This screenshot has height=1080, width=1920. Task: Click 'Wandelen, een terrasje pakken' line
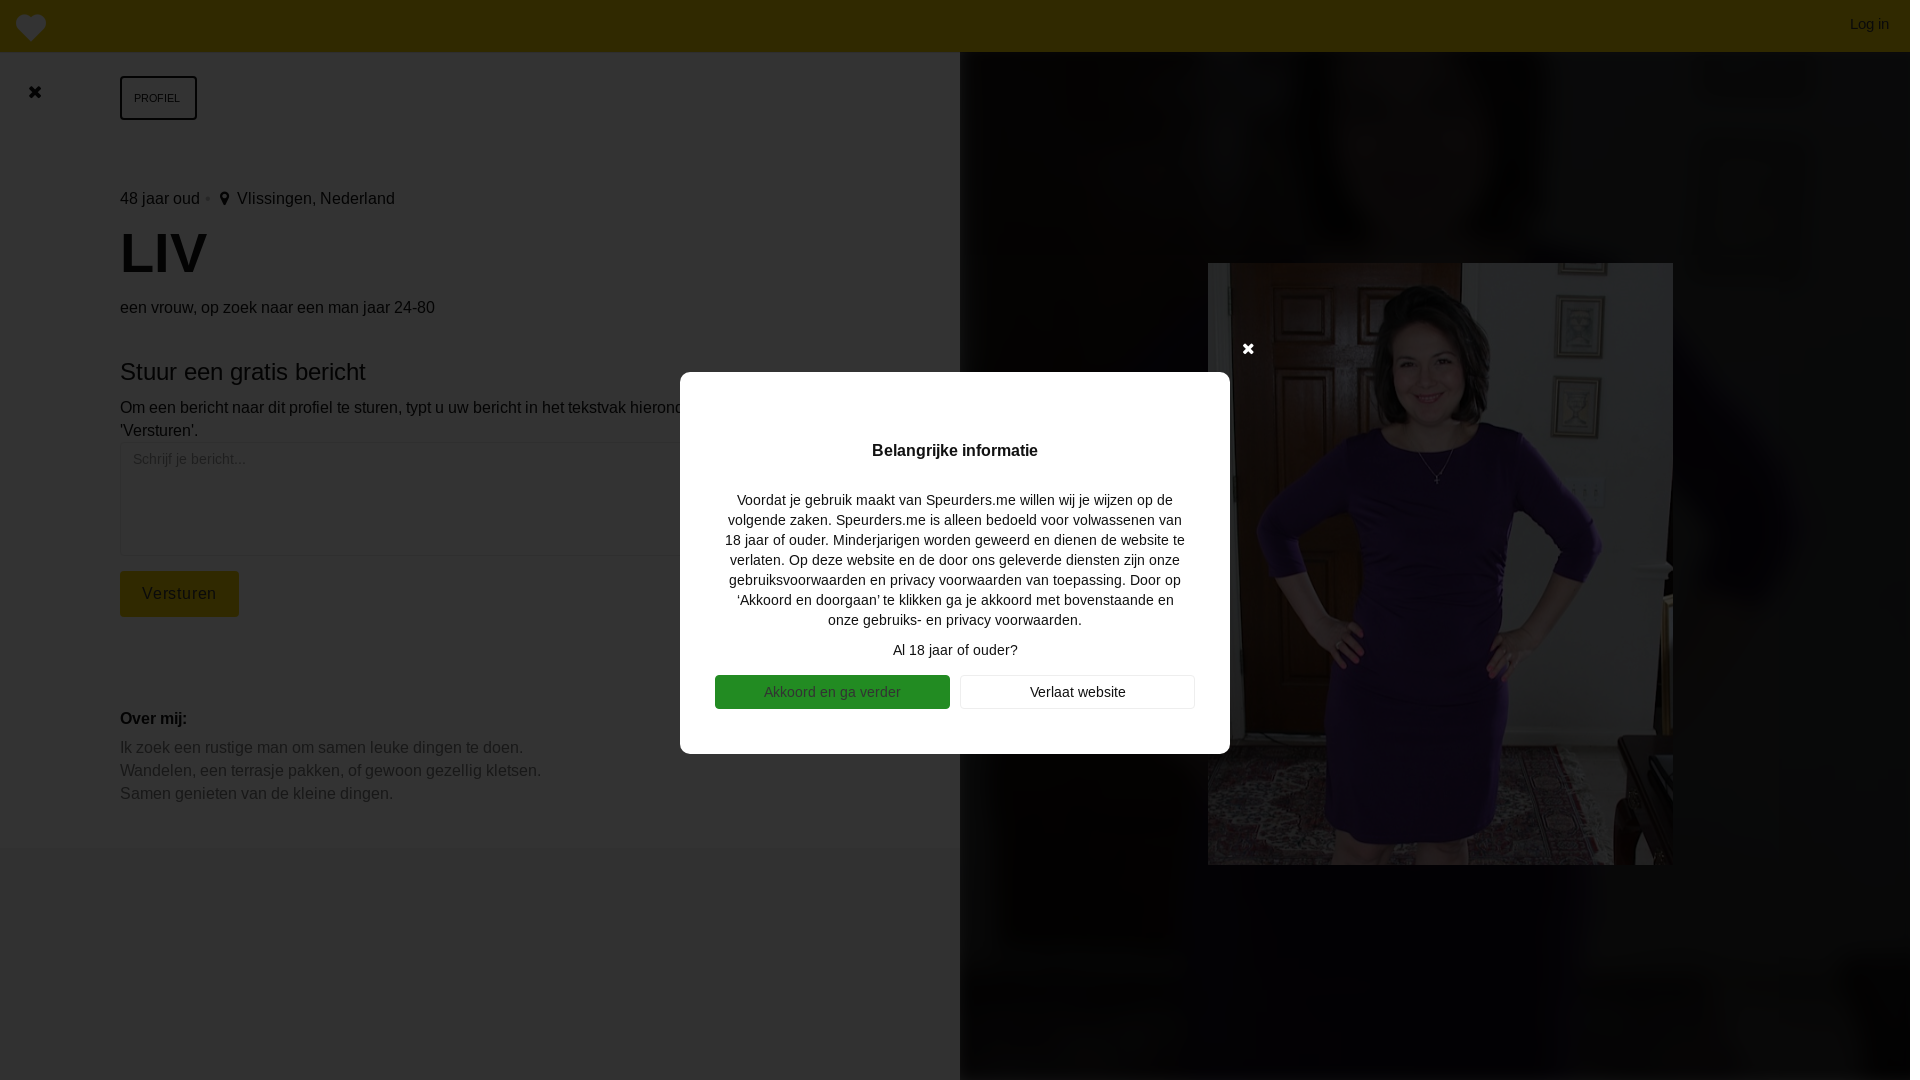coord(330,771)
